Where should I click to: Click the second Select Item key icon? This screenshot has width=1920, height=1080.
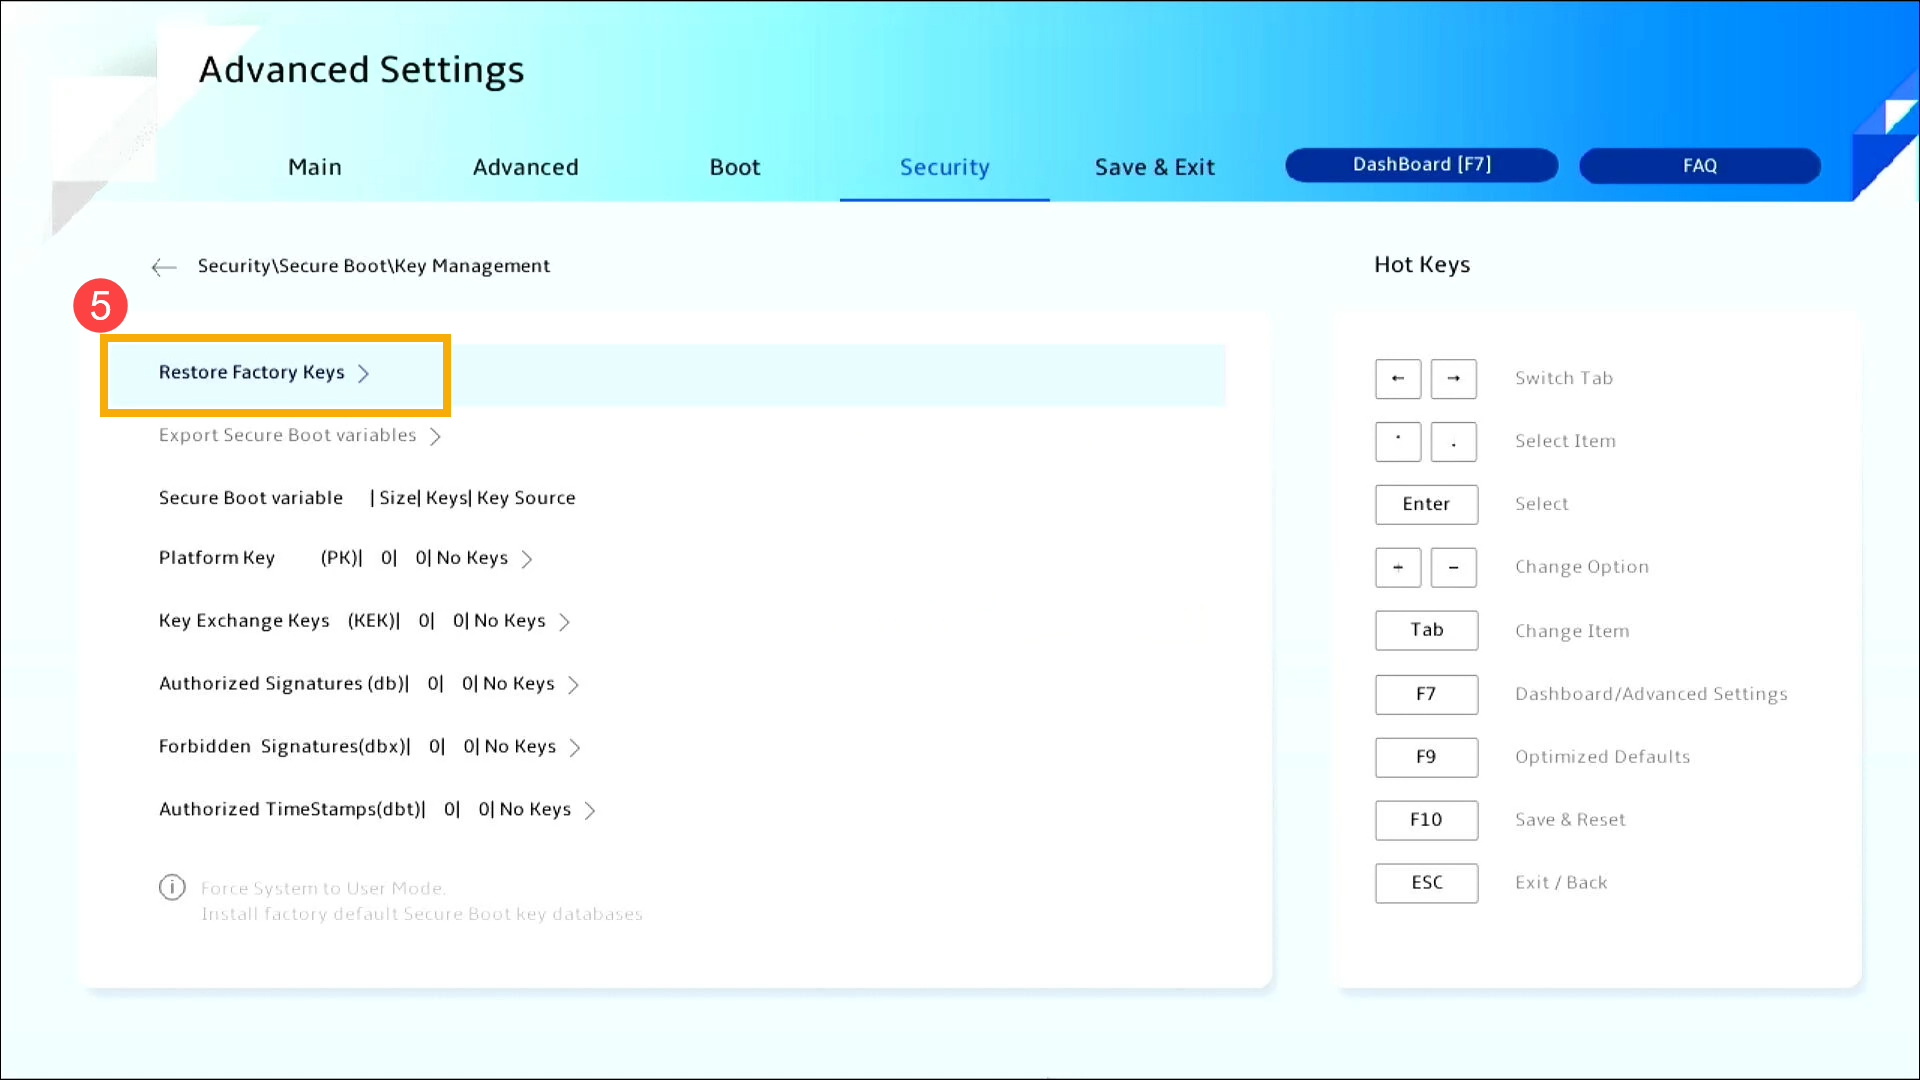coord(1453,441)
